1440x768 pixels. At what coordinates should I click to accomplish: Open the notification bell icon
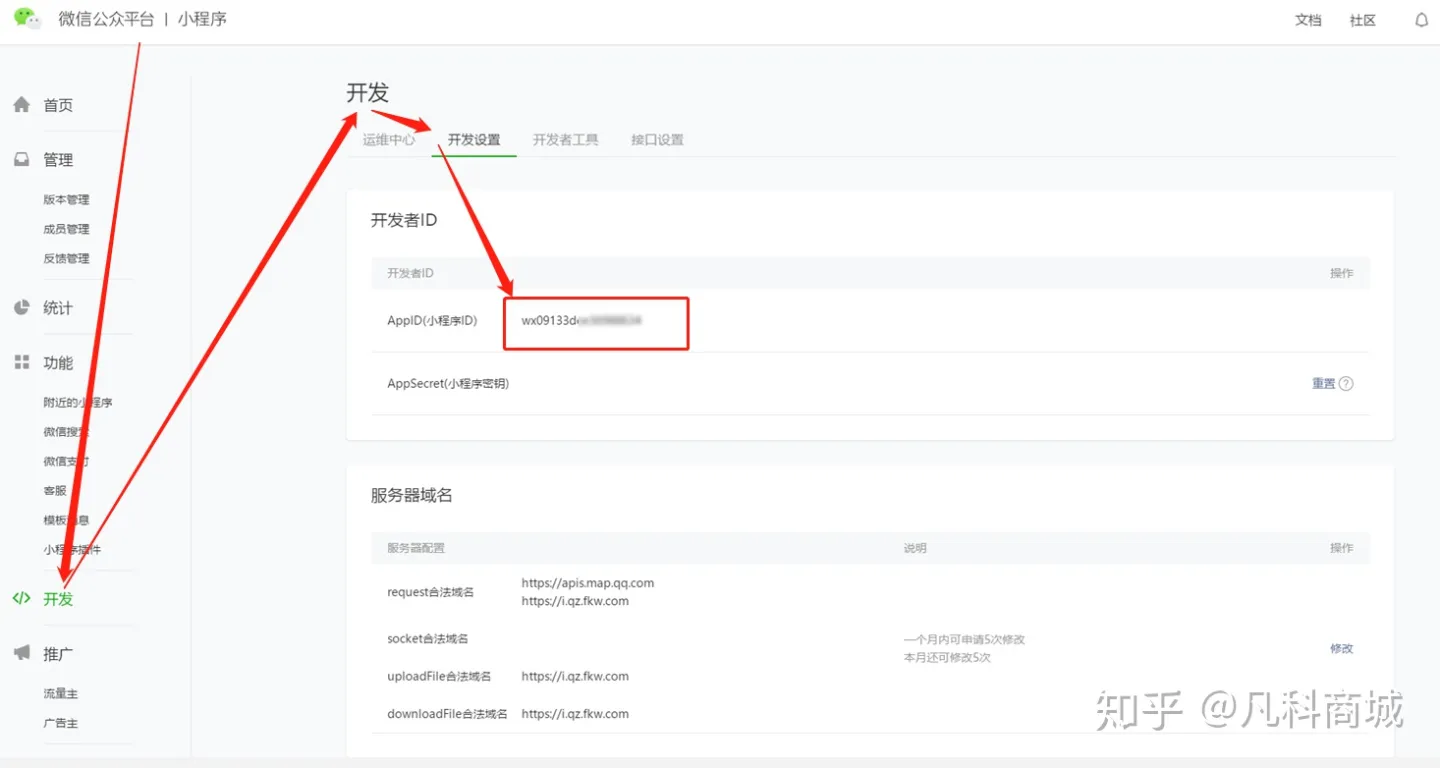pos(1421,19)
